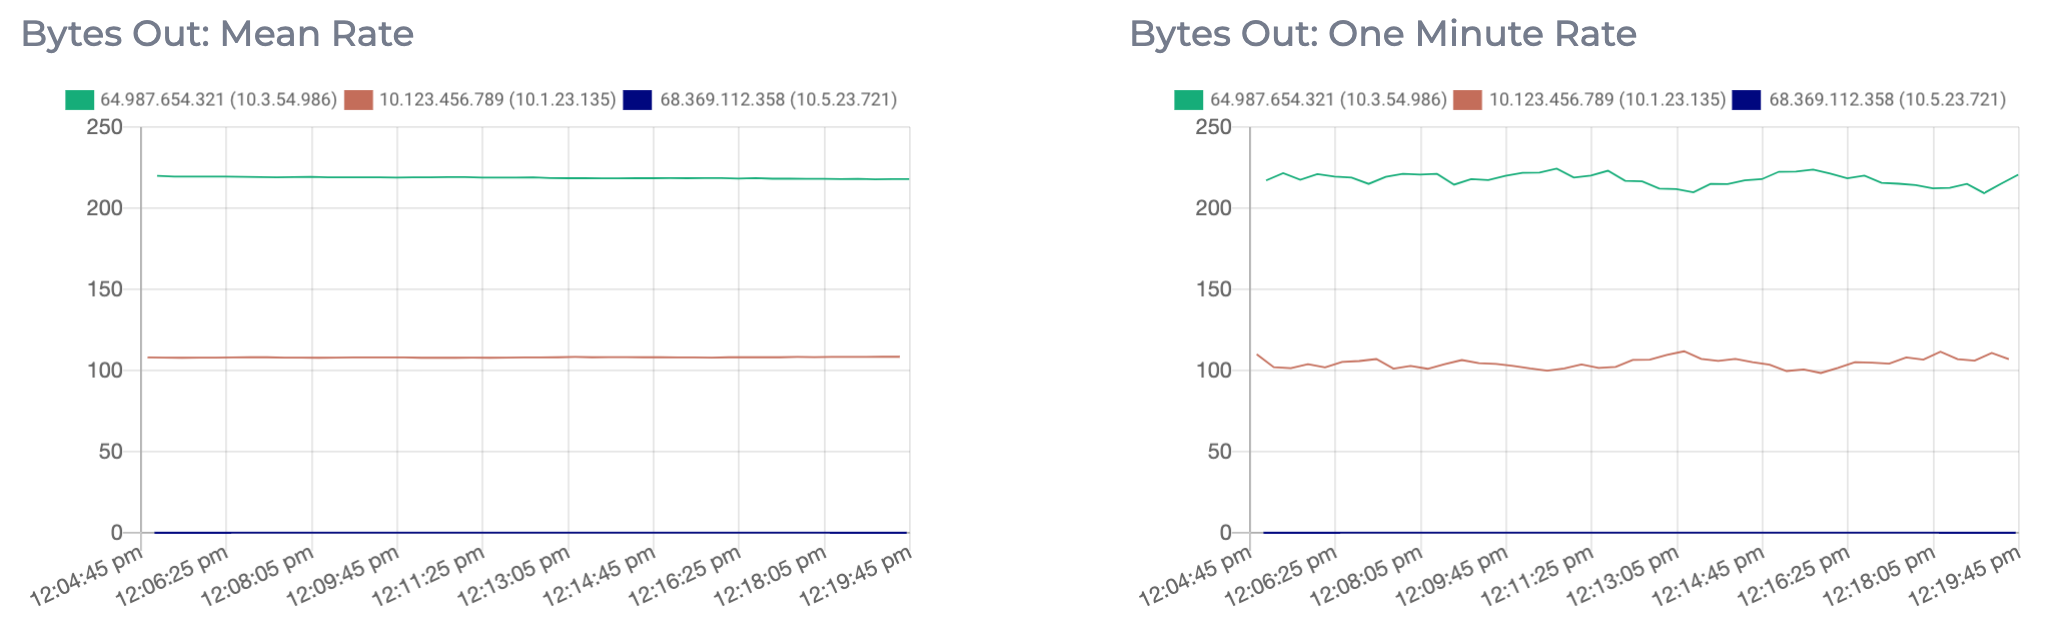Click orange legend swatch in One Minute Rate chart
Image resolution: width=2048 pixels, height=644 pixels.
[1467, 100]
